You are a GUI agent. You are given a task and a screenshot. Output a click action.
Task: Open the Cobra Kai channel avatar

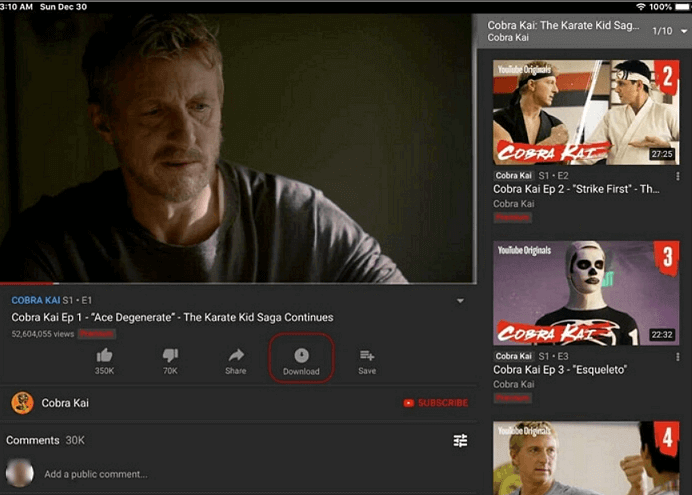pos(22,403)
